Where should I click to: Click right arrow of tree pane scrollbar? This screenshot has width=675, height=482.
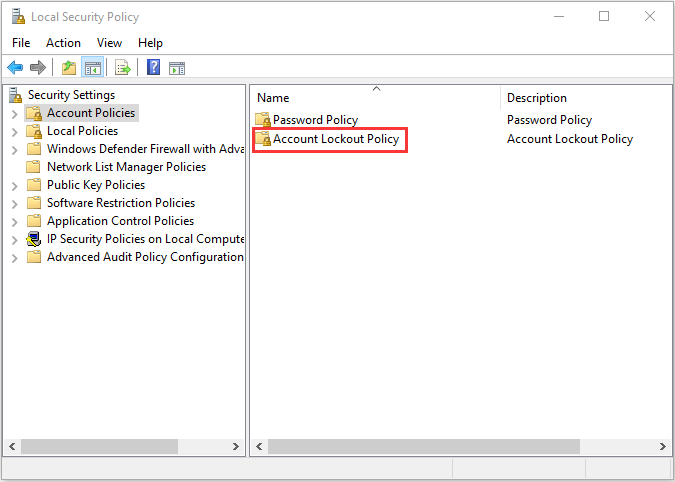coord(235,446)
